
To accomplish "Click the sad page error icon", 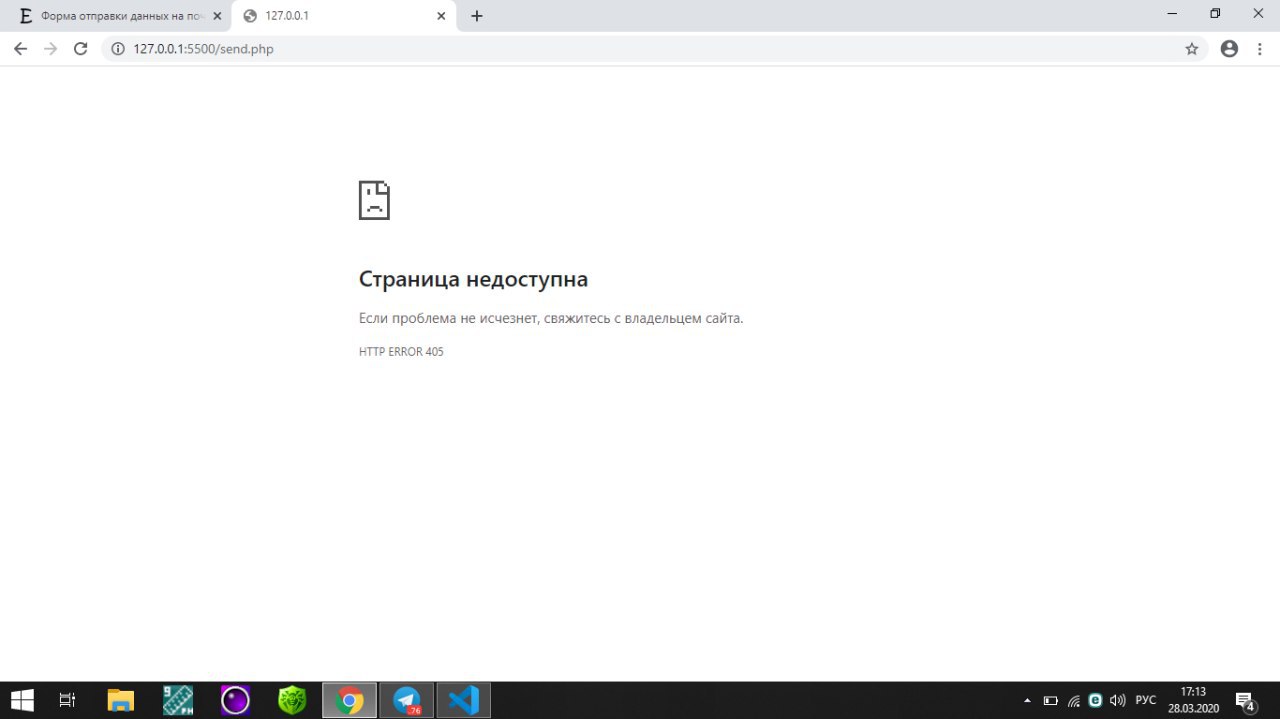I will coord(374,200).
